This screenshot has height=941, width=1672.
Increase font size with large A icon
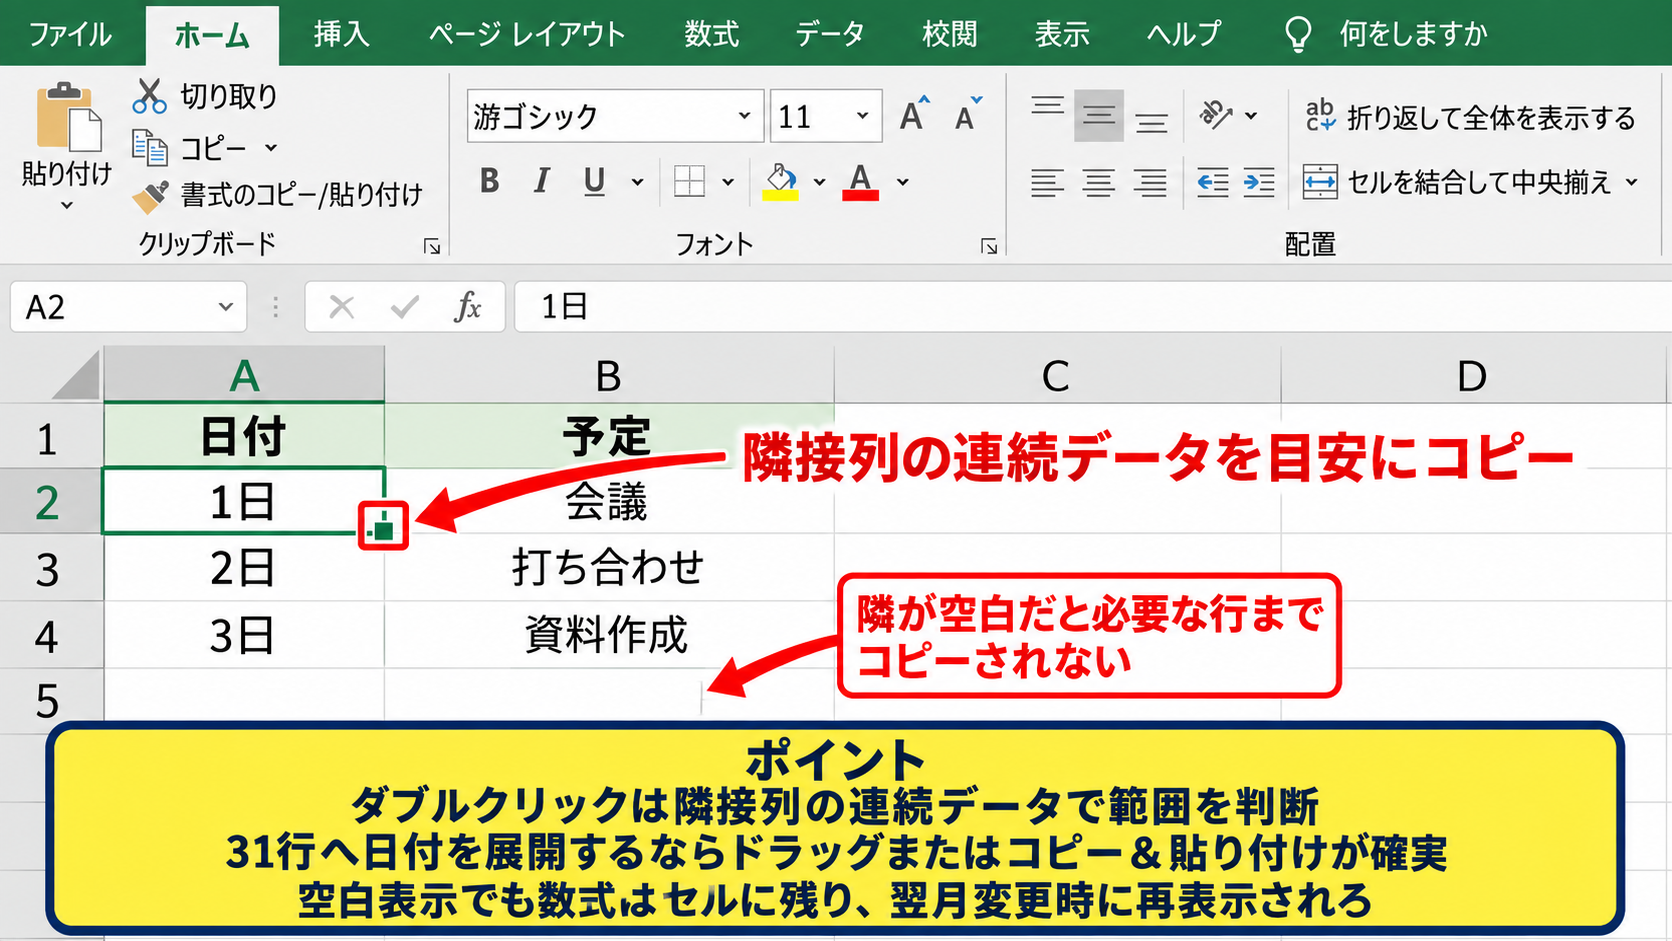coord(914,115)
